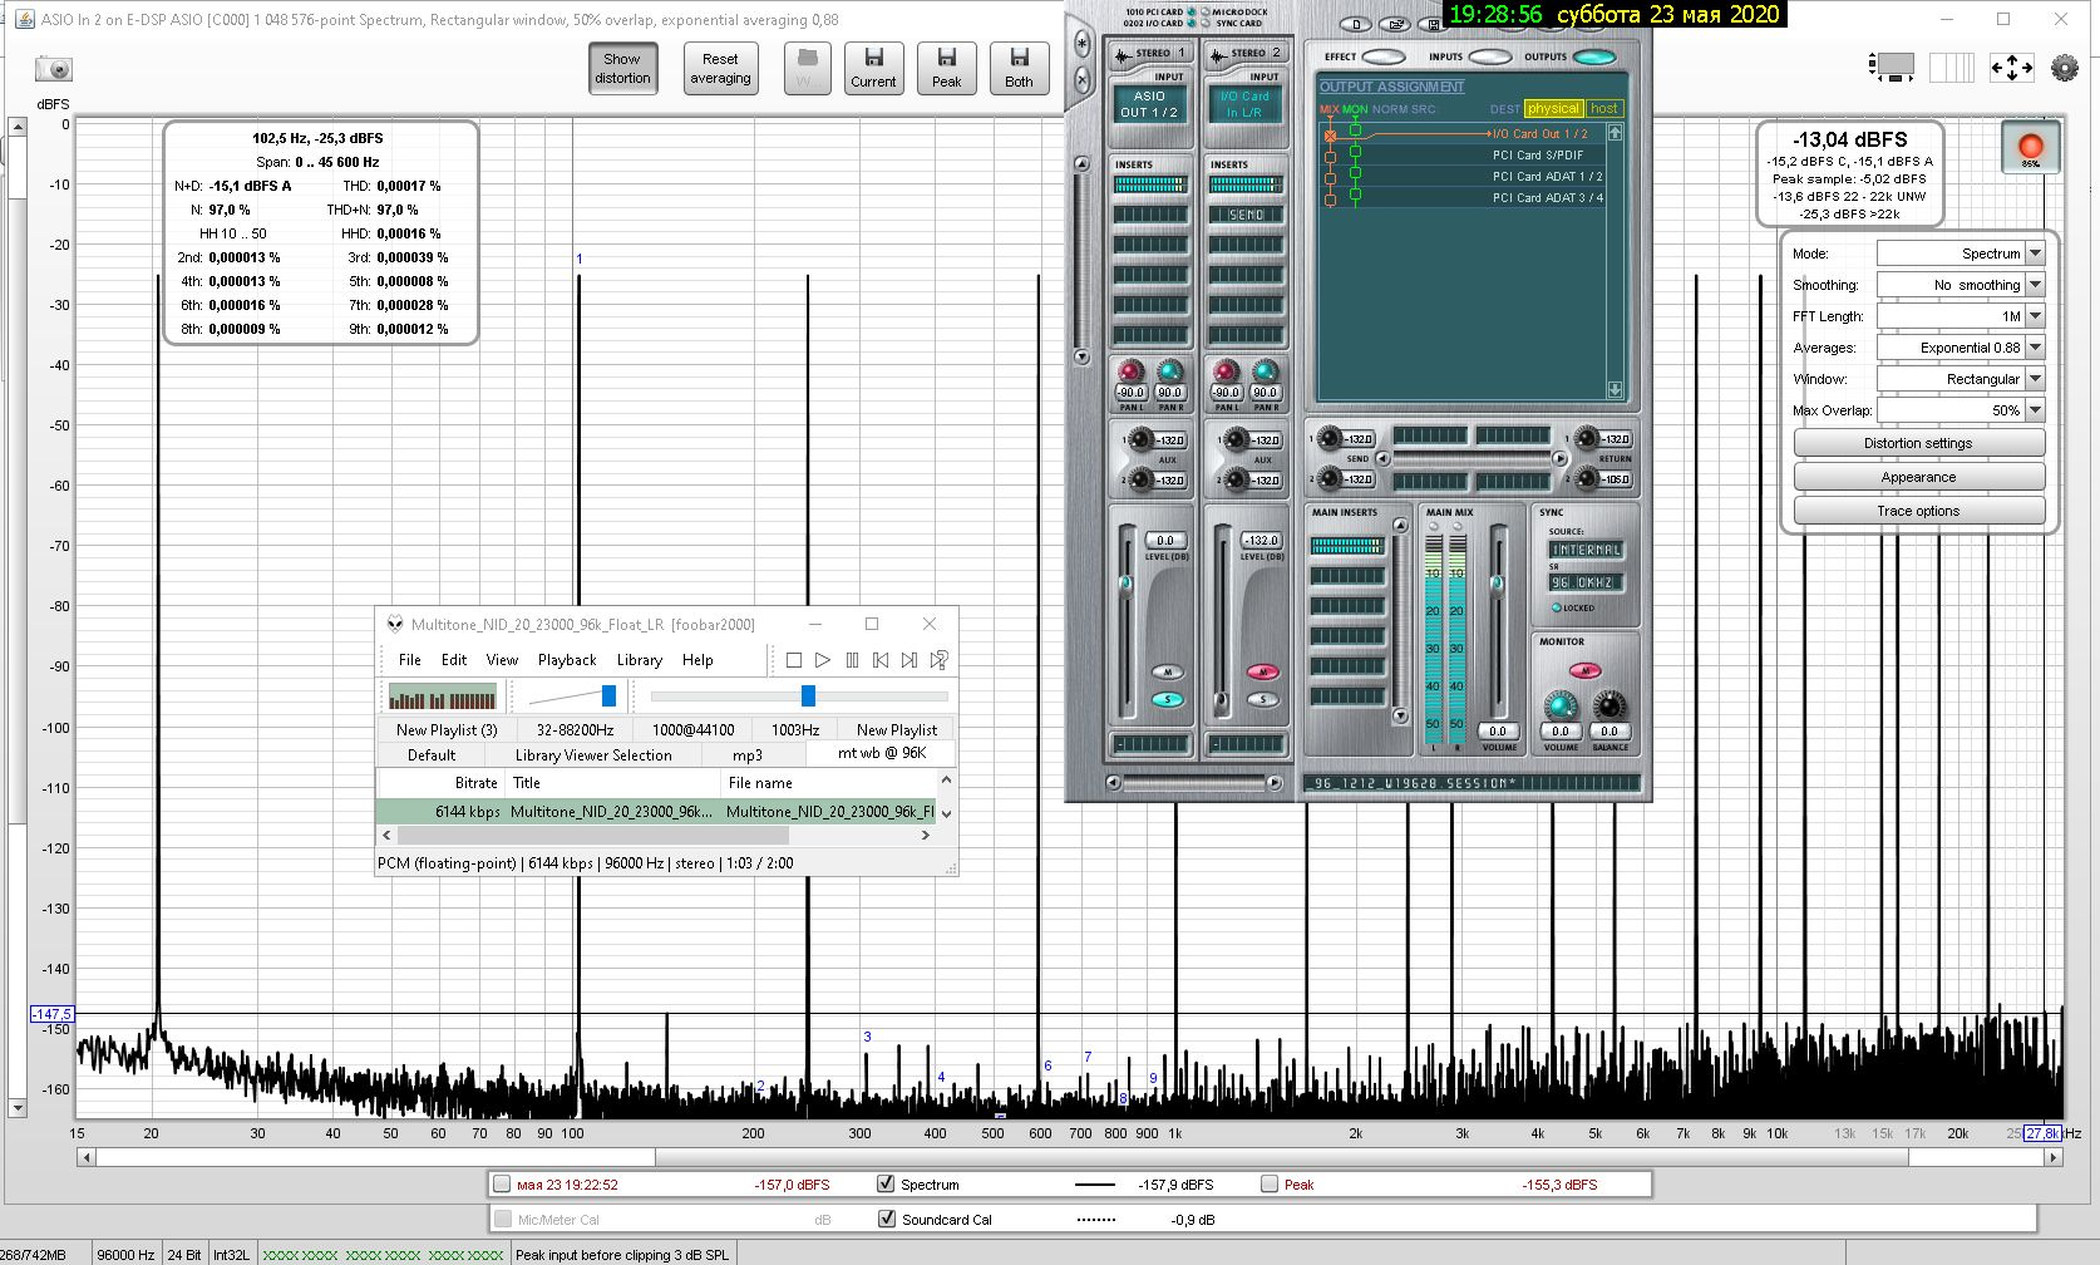Viewport: 2100px width, 1265px height.
Task: Save Peak trace with disk icon
Action: pyautogui.click(x=946, y=68)
